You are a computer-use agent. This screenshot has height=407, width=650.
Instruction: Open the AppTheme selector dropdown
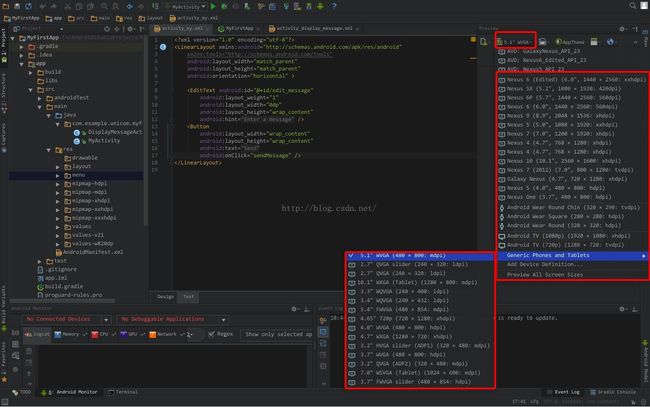point(570,42)
